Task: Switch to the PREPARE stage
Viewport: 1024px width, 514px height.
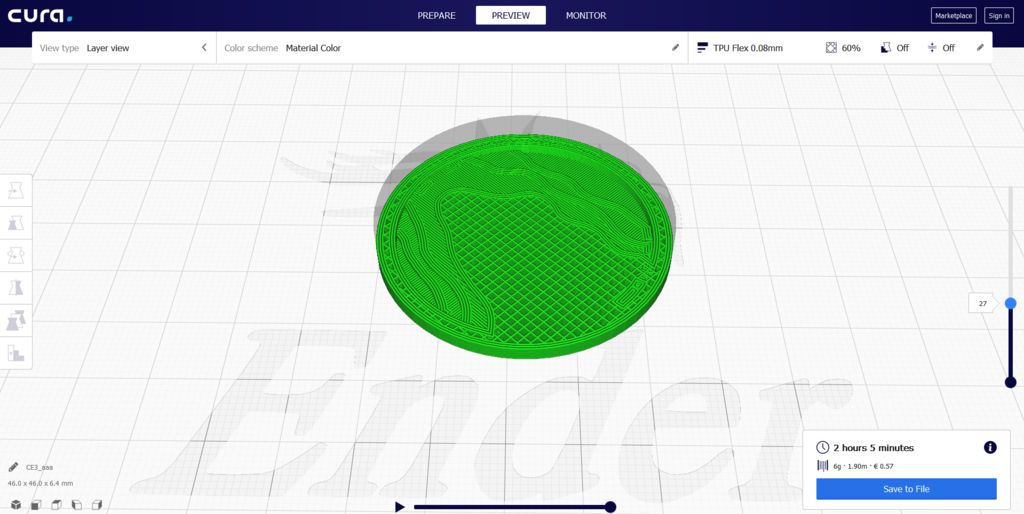Action: 436,16
